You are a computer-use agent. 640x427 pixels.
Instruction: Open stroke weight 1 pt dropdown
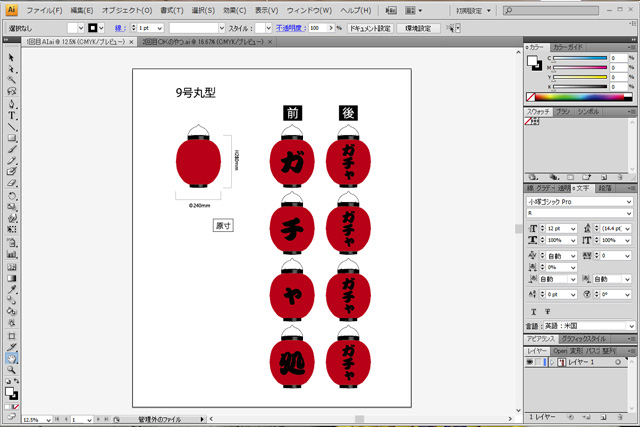tap(160, 28)
